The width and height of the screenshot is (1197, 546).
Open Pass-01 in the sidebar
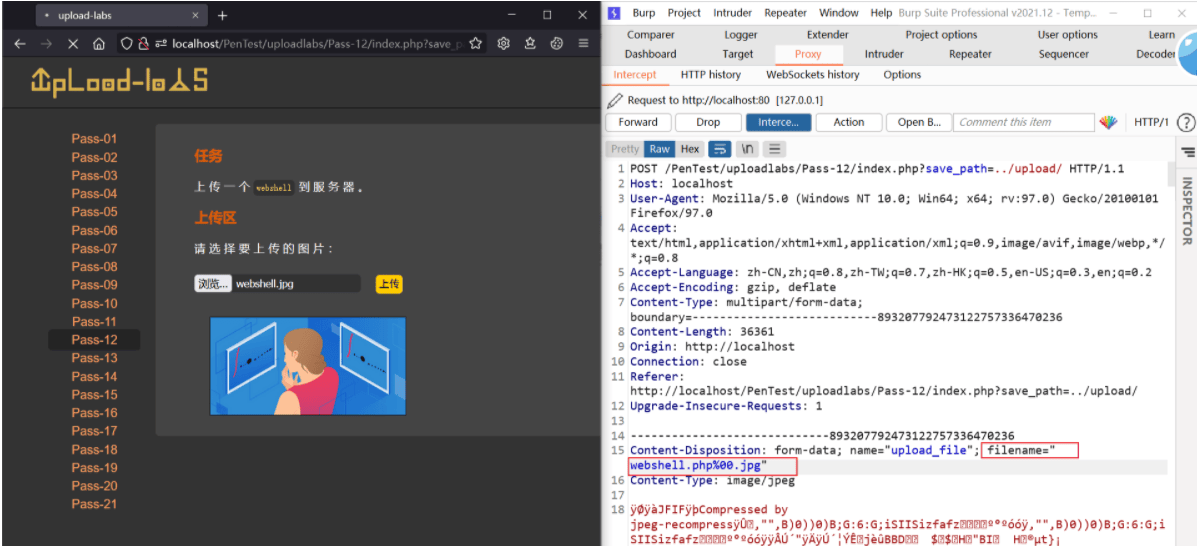(95, 139)
